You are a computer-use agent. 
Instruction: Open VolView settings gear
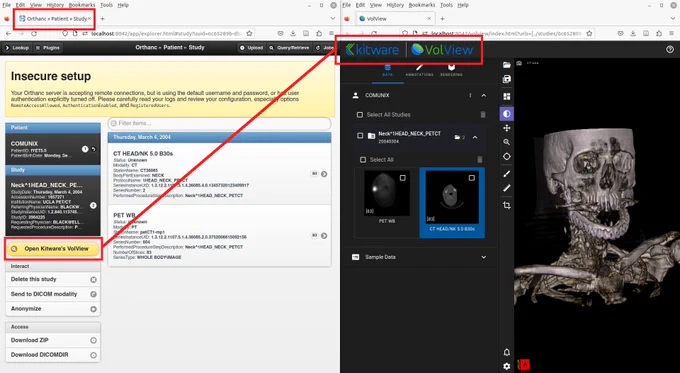pyautogui.click(x=507, y=366)
